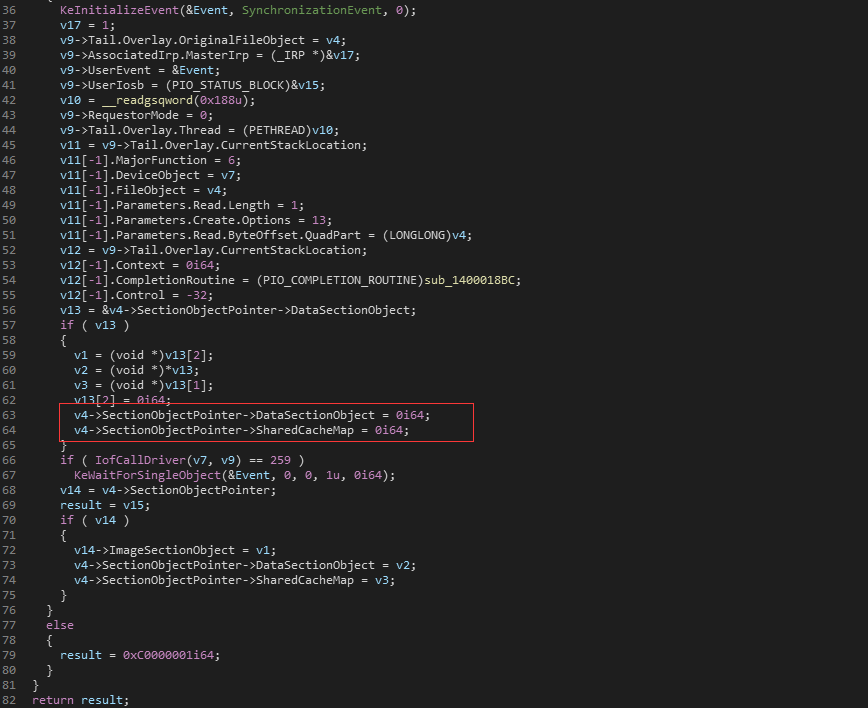Image resolution: width=868 pixels, height=708 pixels.
Task: Select the else keyword
Action: [x=60, y=625]
